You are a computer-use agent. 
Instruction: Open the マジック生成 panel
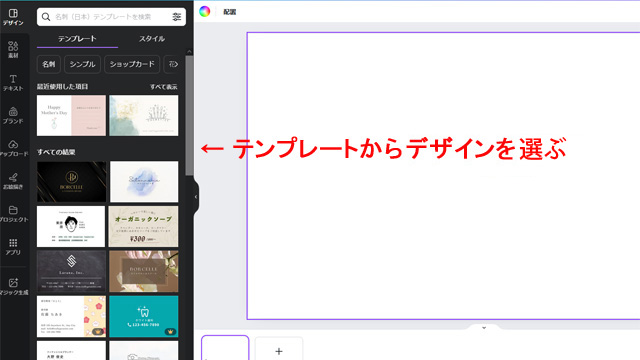pyautogui.click(x=13, y=287)
